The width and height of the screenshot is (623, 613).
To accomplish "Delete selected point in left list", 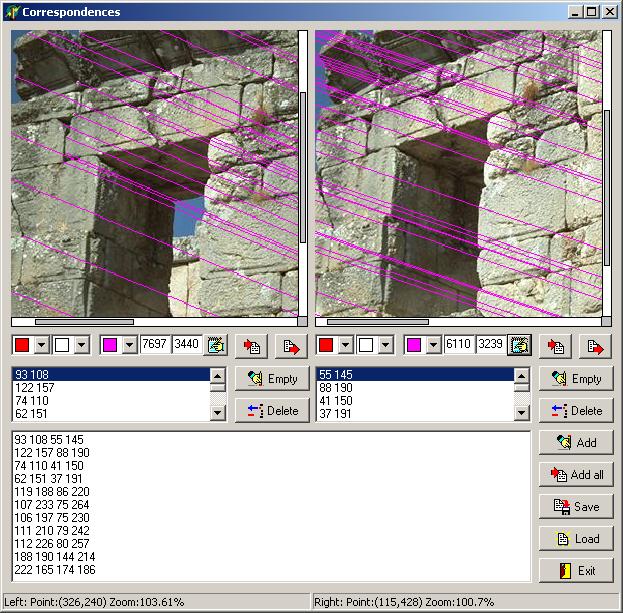I will [x=272, y=410].
